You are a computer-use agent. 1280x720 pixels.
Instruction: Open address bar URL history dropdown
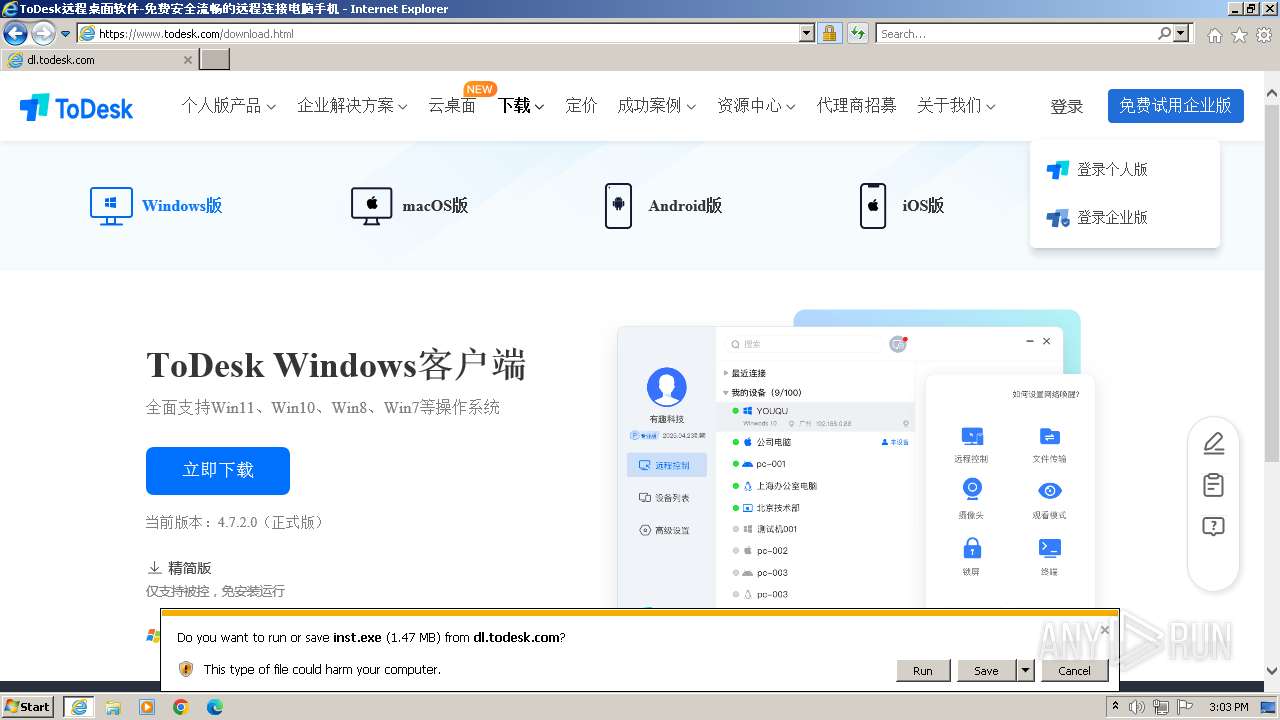pyautogui.click(x=807, y=33)
